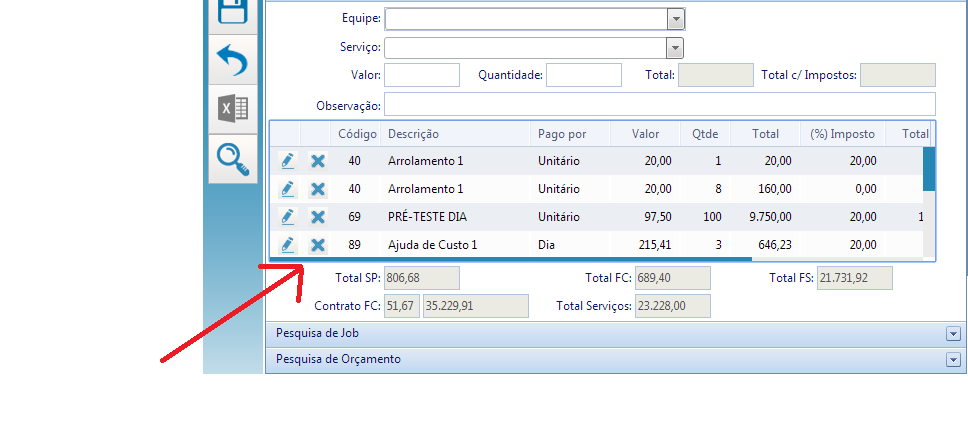Click cell Ajuda de Custo 1
Image resolution: width=968 pixels, height=426 pixels.
coord(432,245)
